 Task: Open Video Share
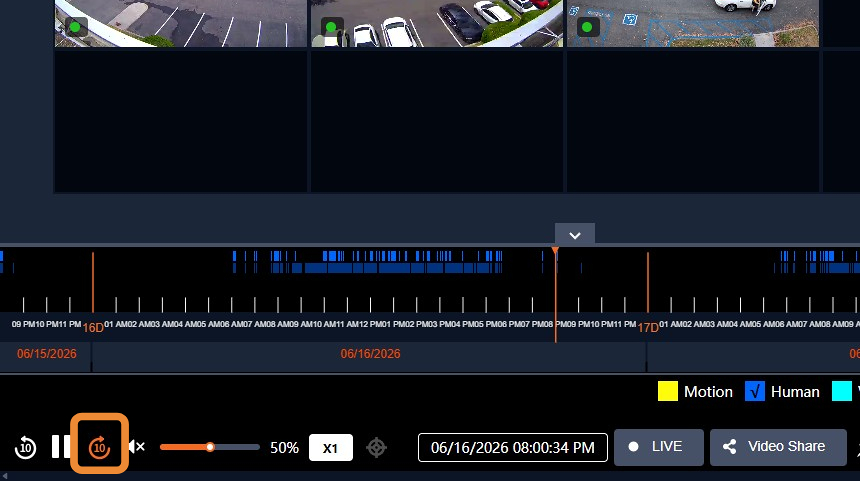(x=778, y=448)
